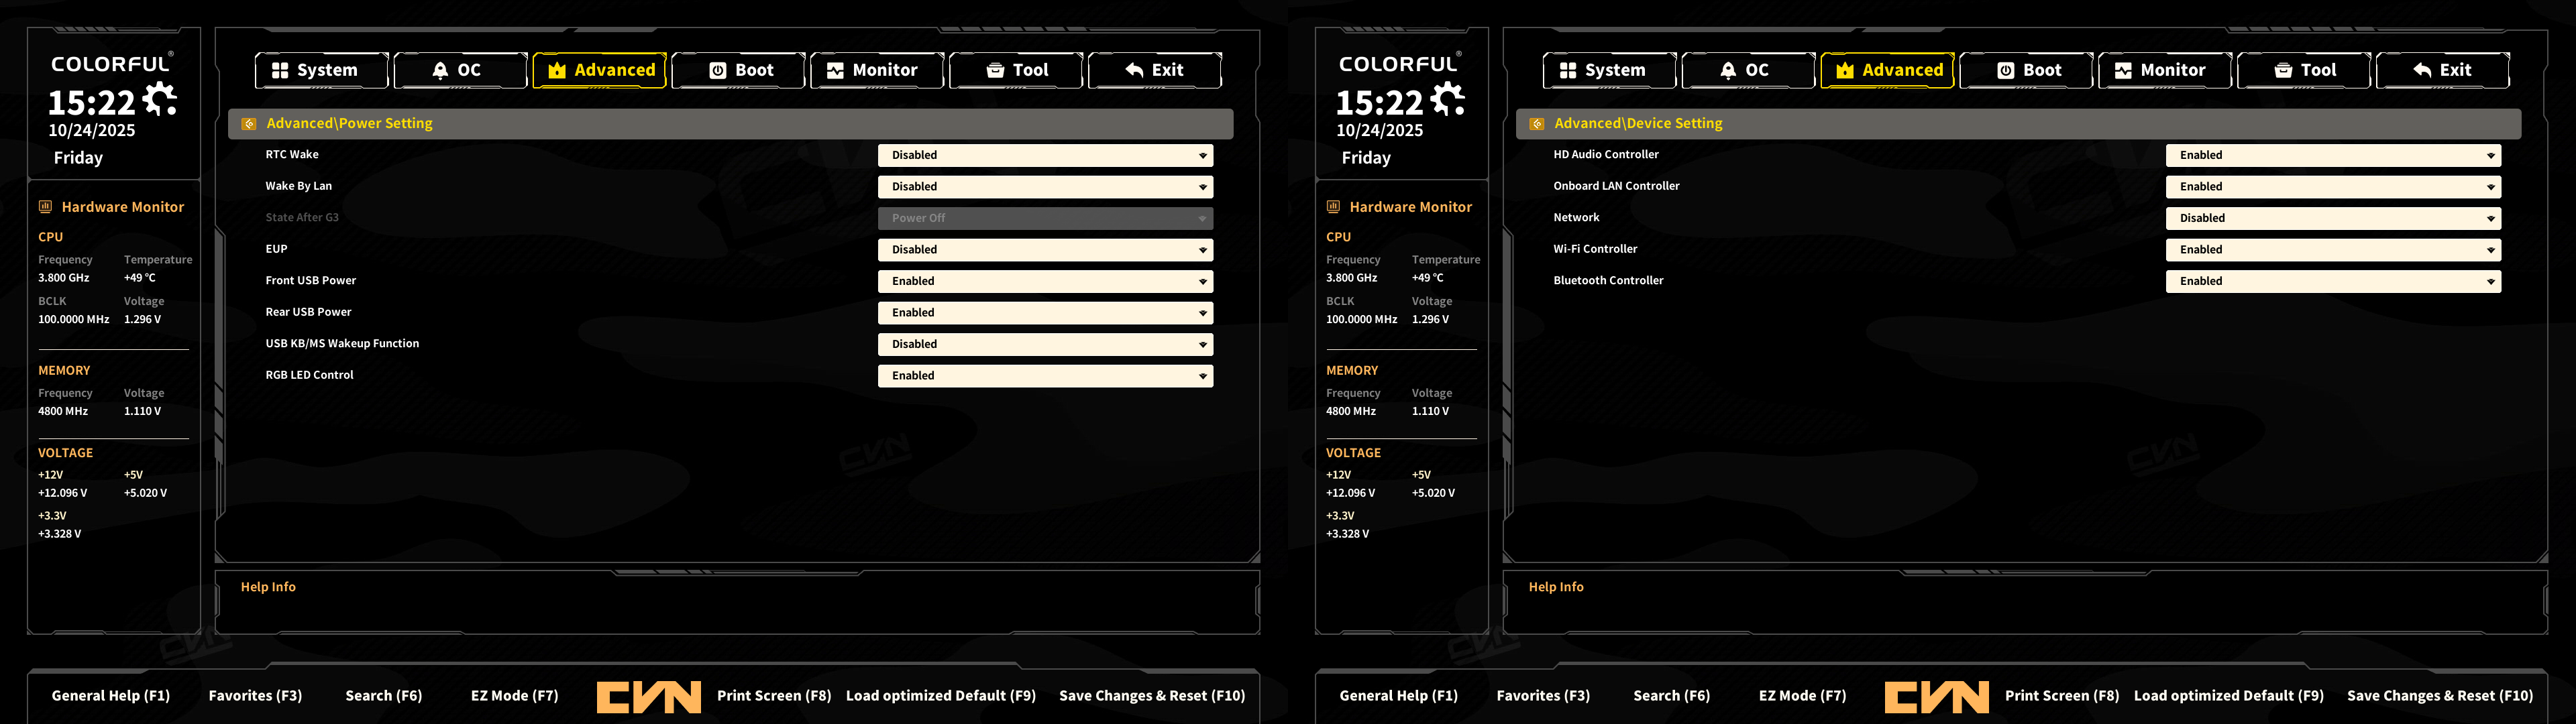Click Exit arrow icon in Device Setting screen

2422,70
